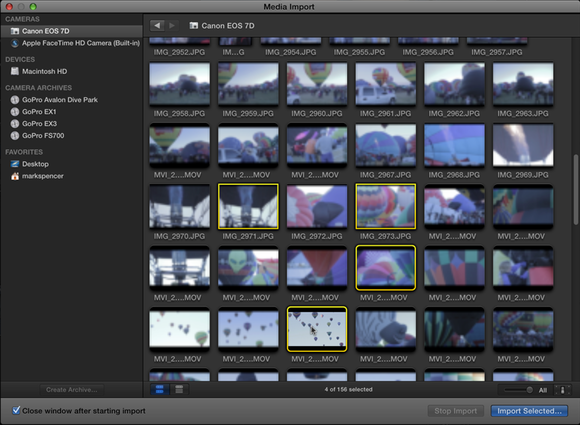The width and height of the screenshot is (580, 425).
Task: Switch to filmstrip view icon
Action: 160,389
